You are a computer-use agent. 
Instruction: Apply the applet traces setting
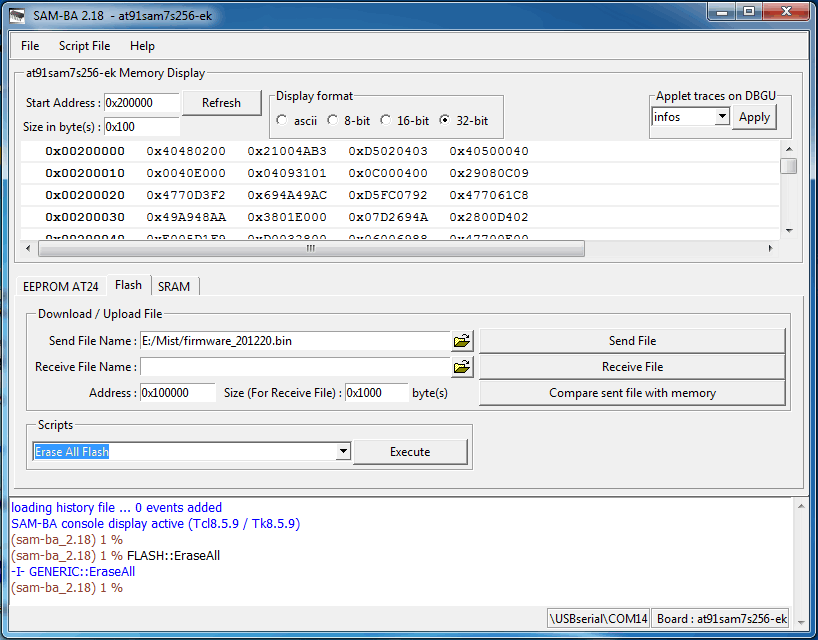point(754,117)
